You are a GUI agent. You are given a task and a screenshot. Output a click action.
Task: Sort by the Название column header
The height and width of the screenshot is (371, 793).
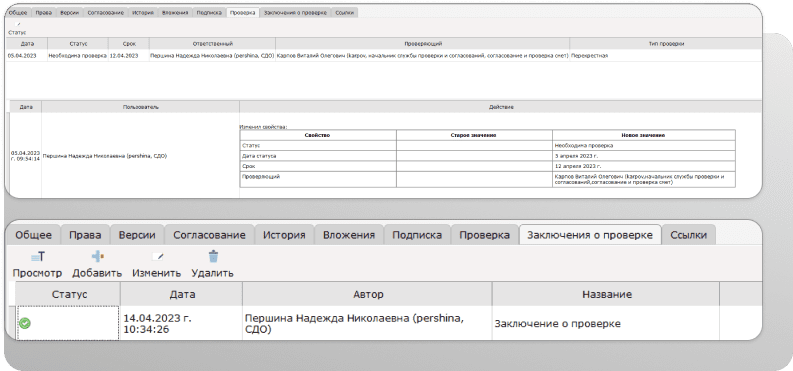tap(606, 294)
